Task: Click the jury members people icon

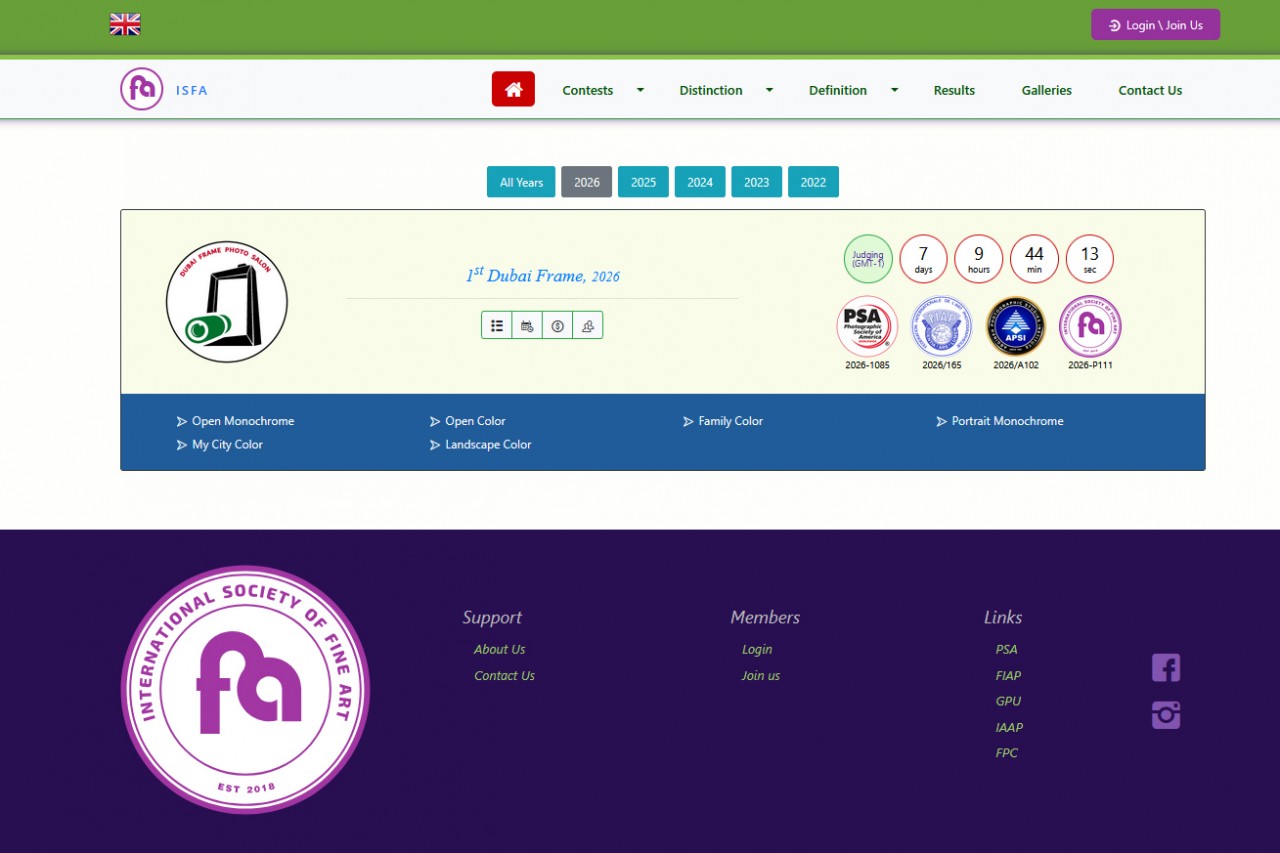Action: [x=588, y=325]
